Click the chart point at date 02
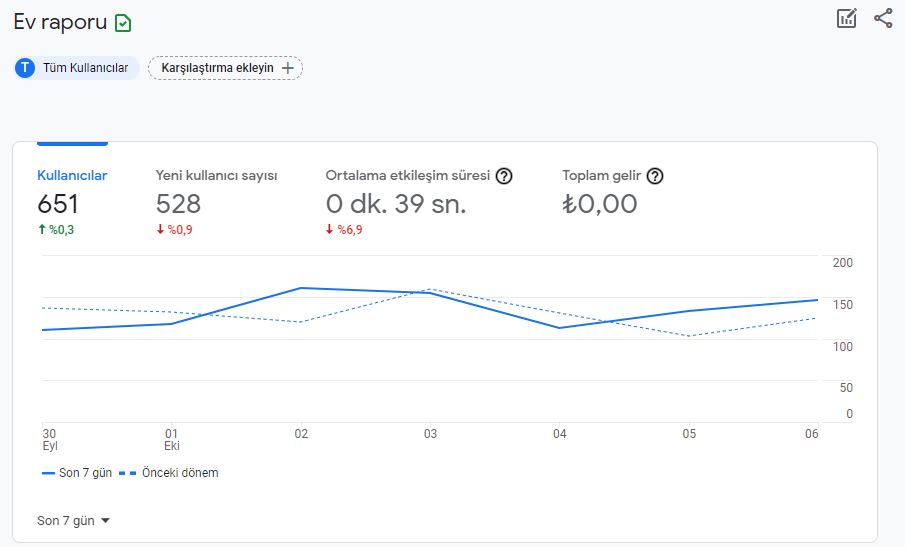Screen dimensions: 905x547 tap(301, 288)
